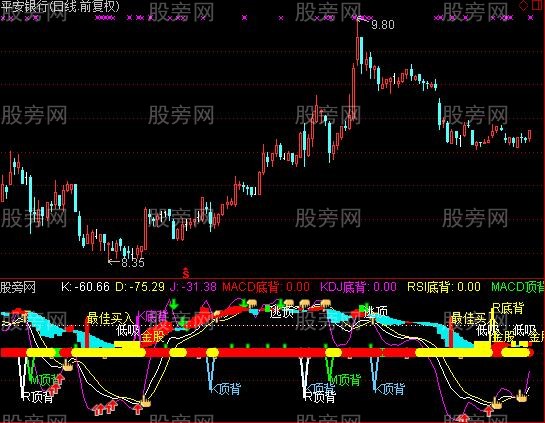This screenshot has height=423, width=545.
Task: Click the purple KDJ底背: 0.00 readout
Action: point(358,287)
